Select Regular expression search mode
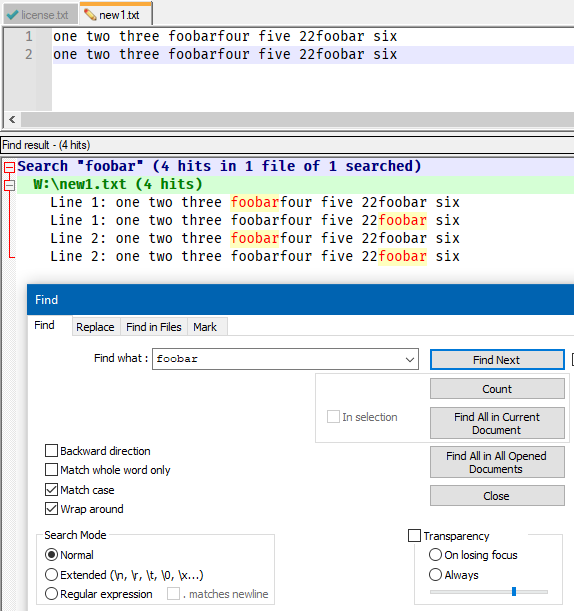Image resolution: width=574 pixels, height=611 pixels. click(51, 594)
